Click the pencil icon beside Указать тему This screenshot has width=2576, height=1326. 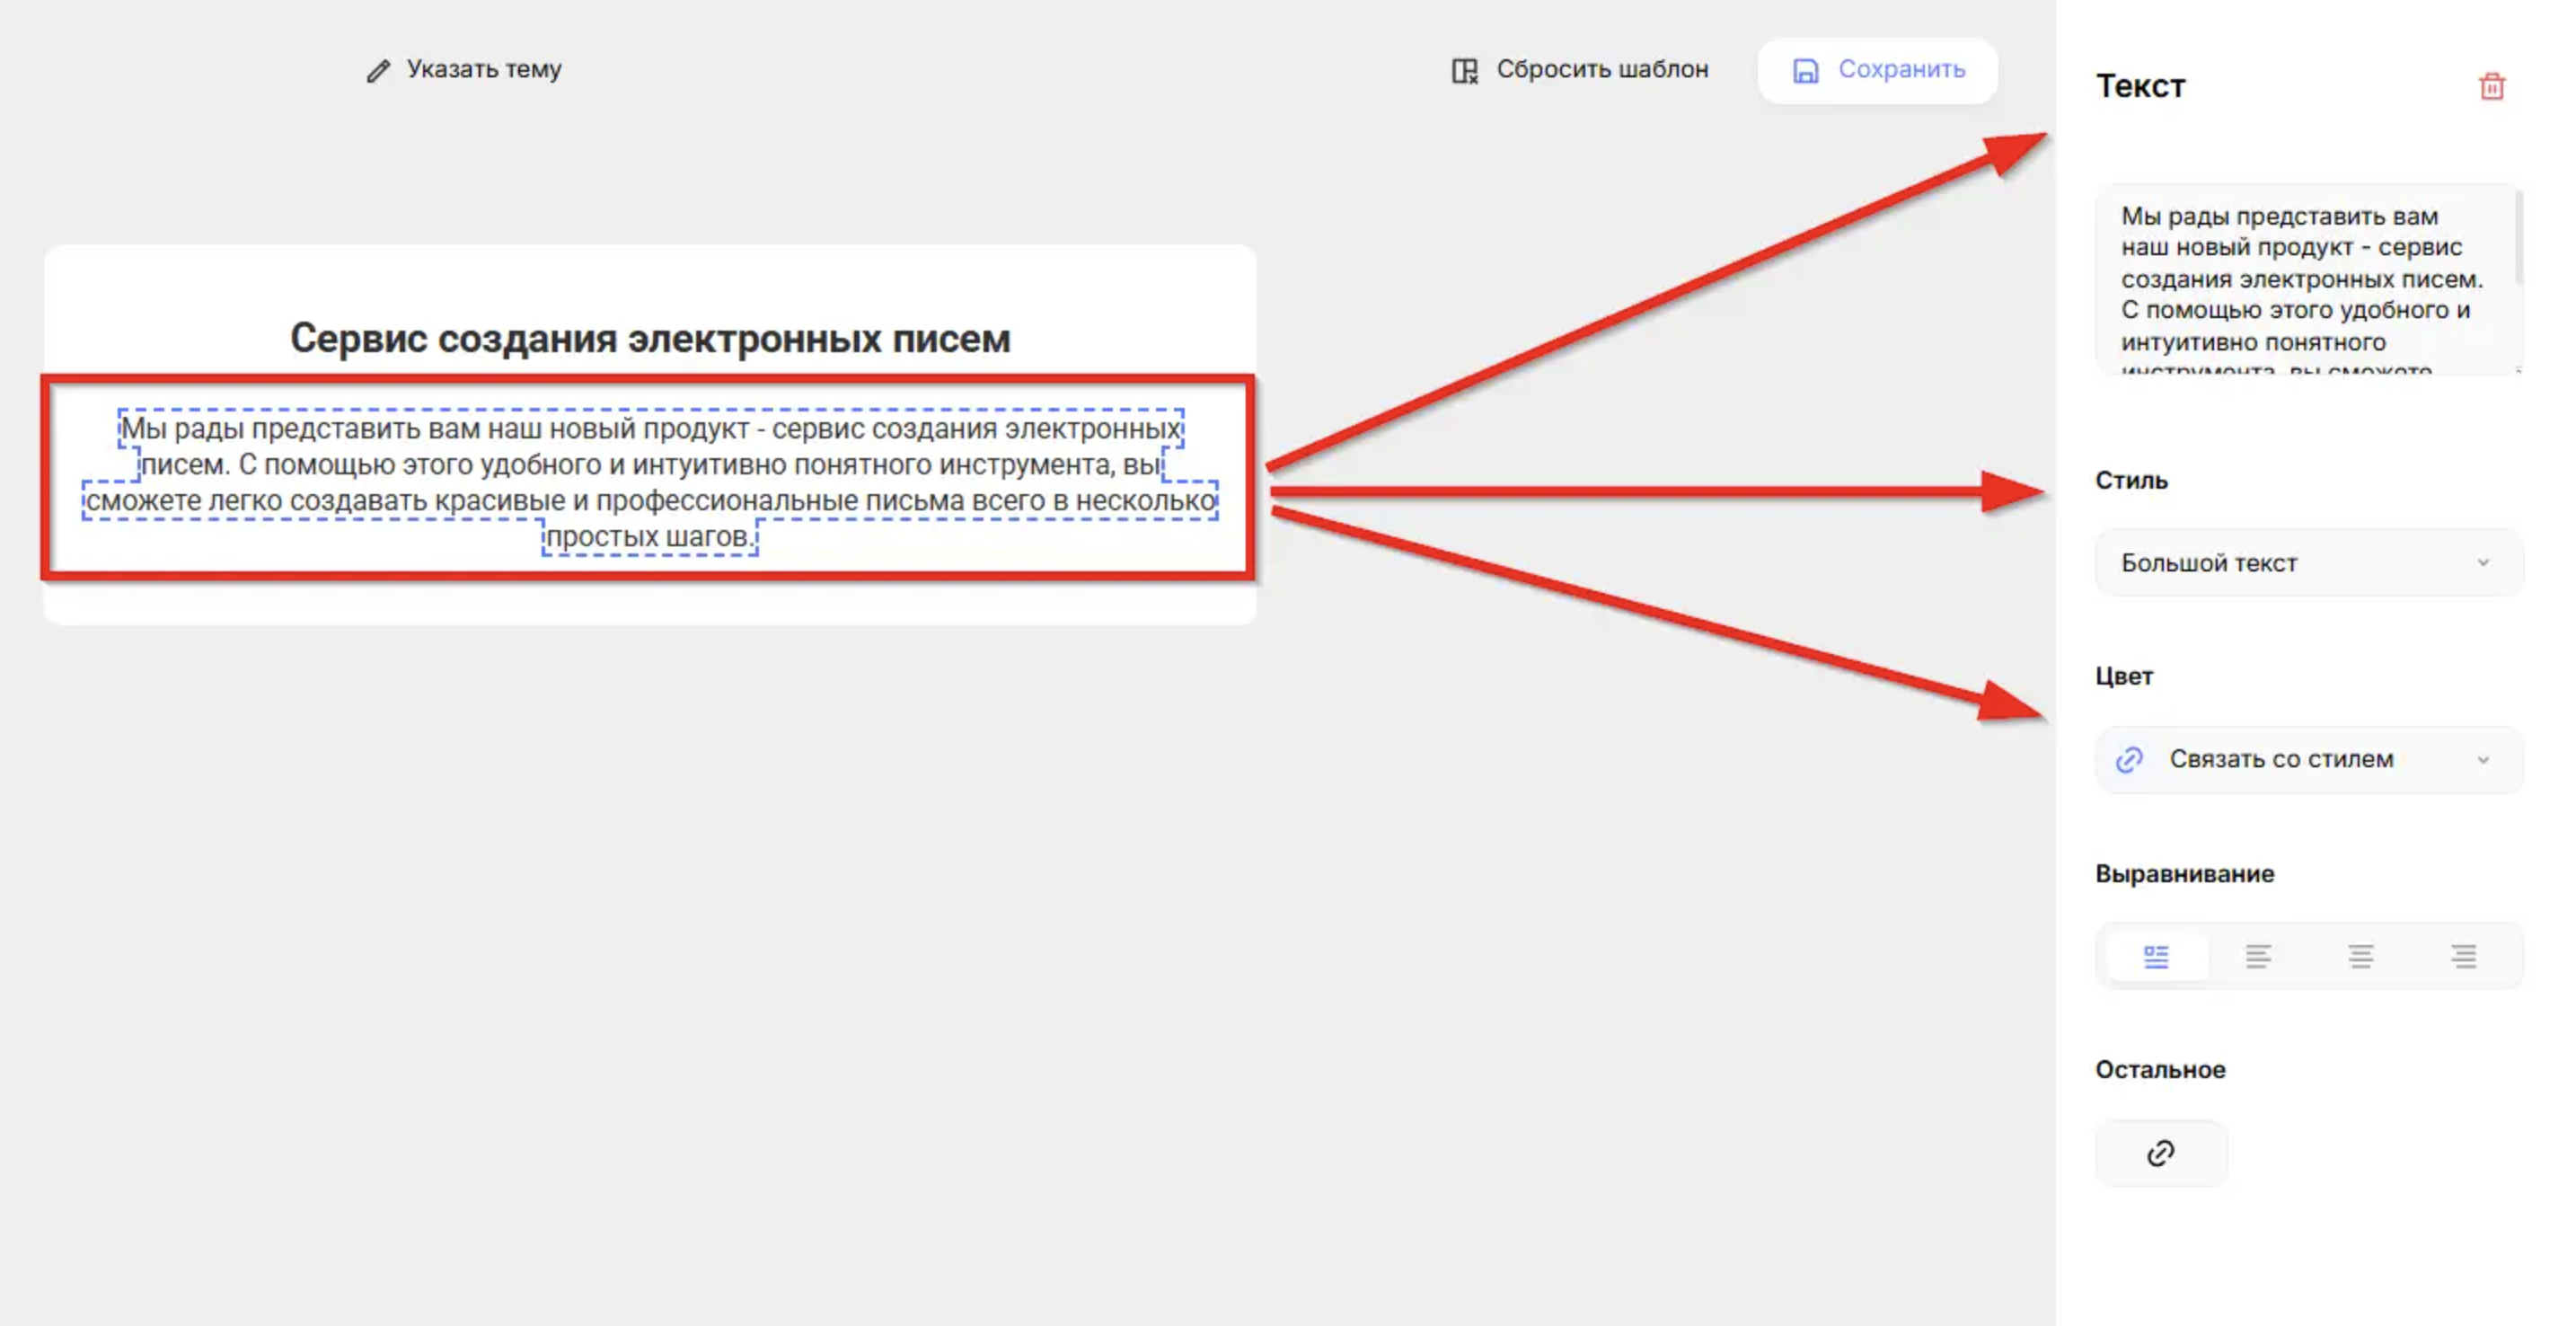tap(377, 71)
